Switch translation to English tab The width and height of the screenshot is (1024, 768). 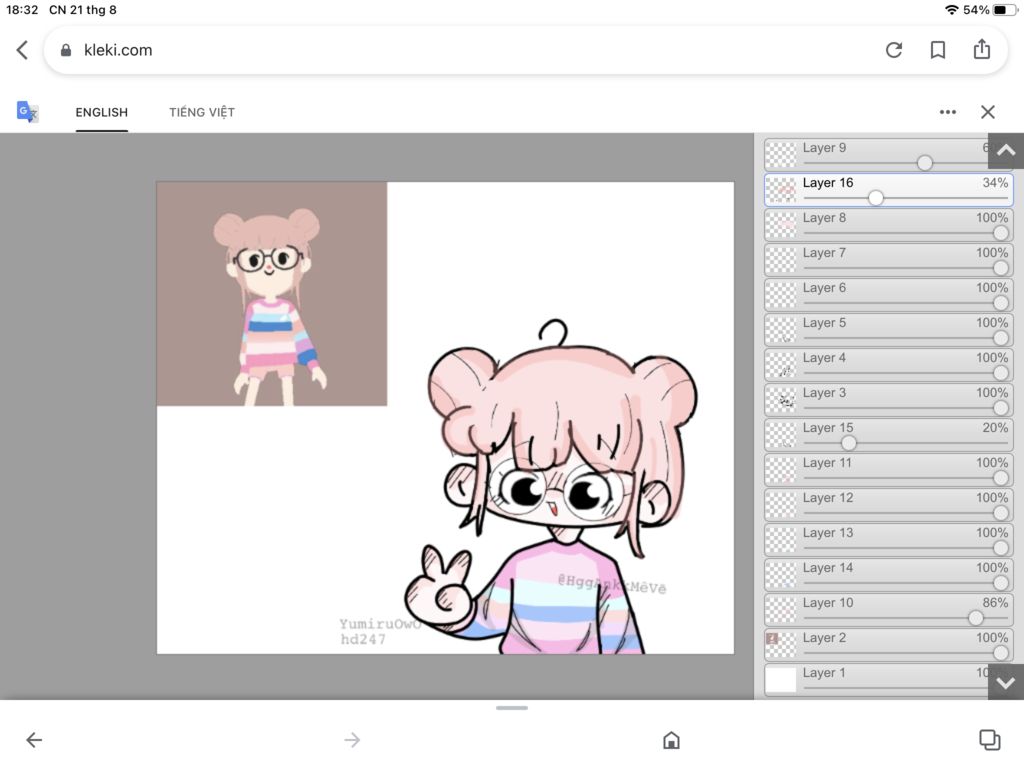click(101, 112)
